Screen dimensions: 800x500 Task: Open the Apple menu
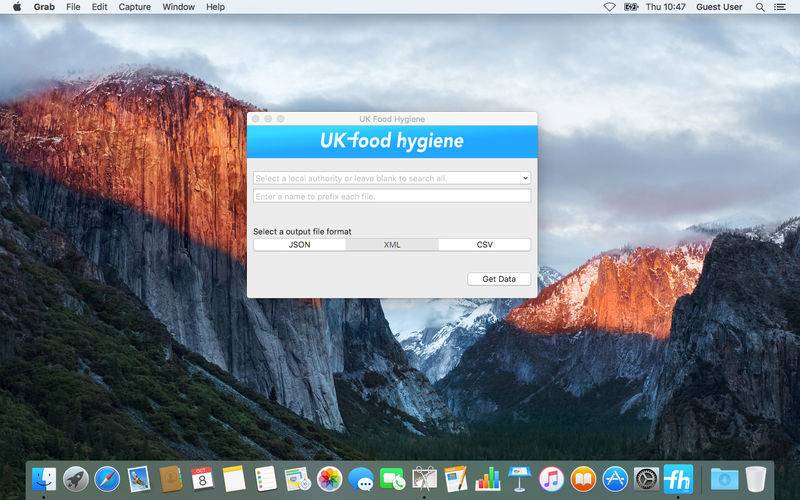point(16,7)
